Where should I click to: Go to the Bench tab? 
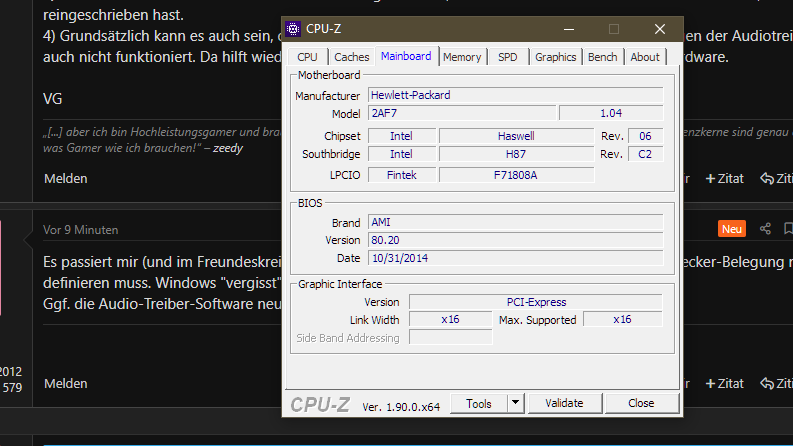click(x=602, y=57)
